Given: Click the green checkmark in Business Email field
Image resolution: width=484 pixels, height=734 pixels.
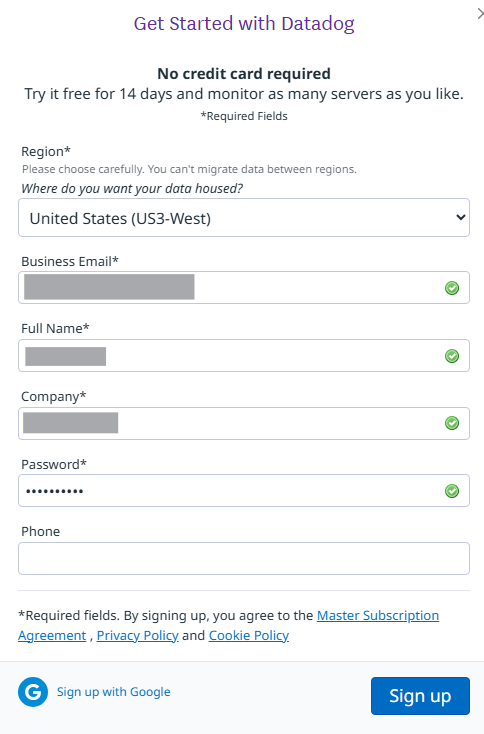Looking at the screenshot, I should (452, 288).
